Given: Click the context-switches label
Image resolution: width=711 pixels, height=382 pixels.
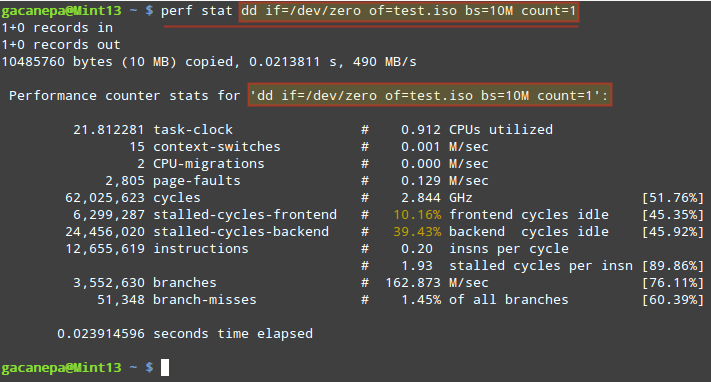Looking at the screenshot, I should (217, 147).
